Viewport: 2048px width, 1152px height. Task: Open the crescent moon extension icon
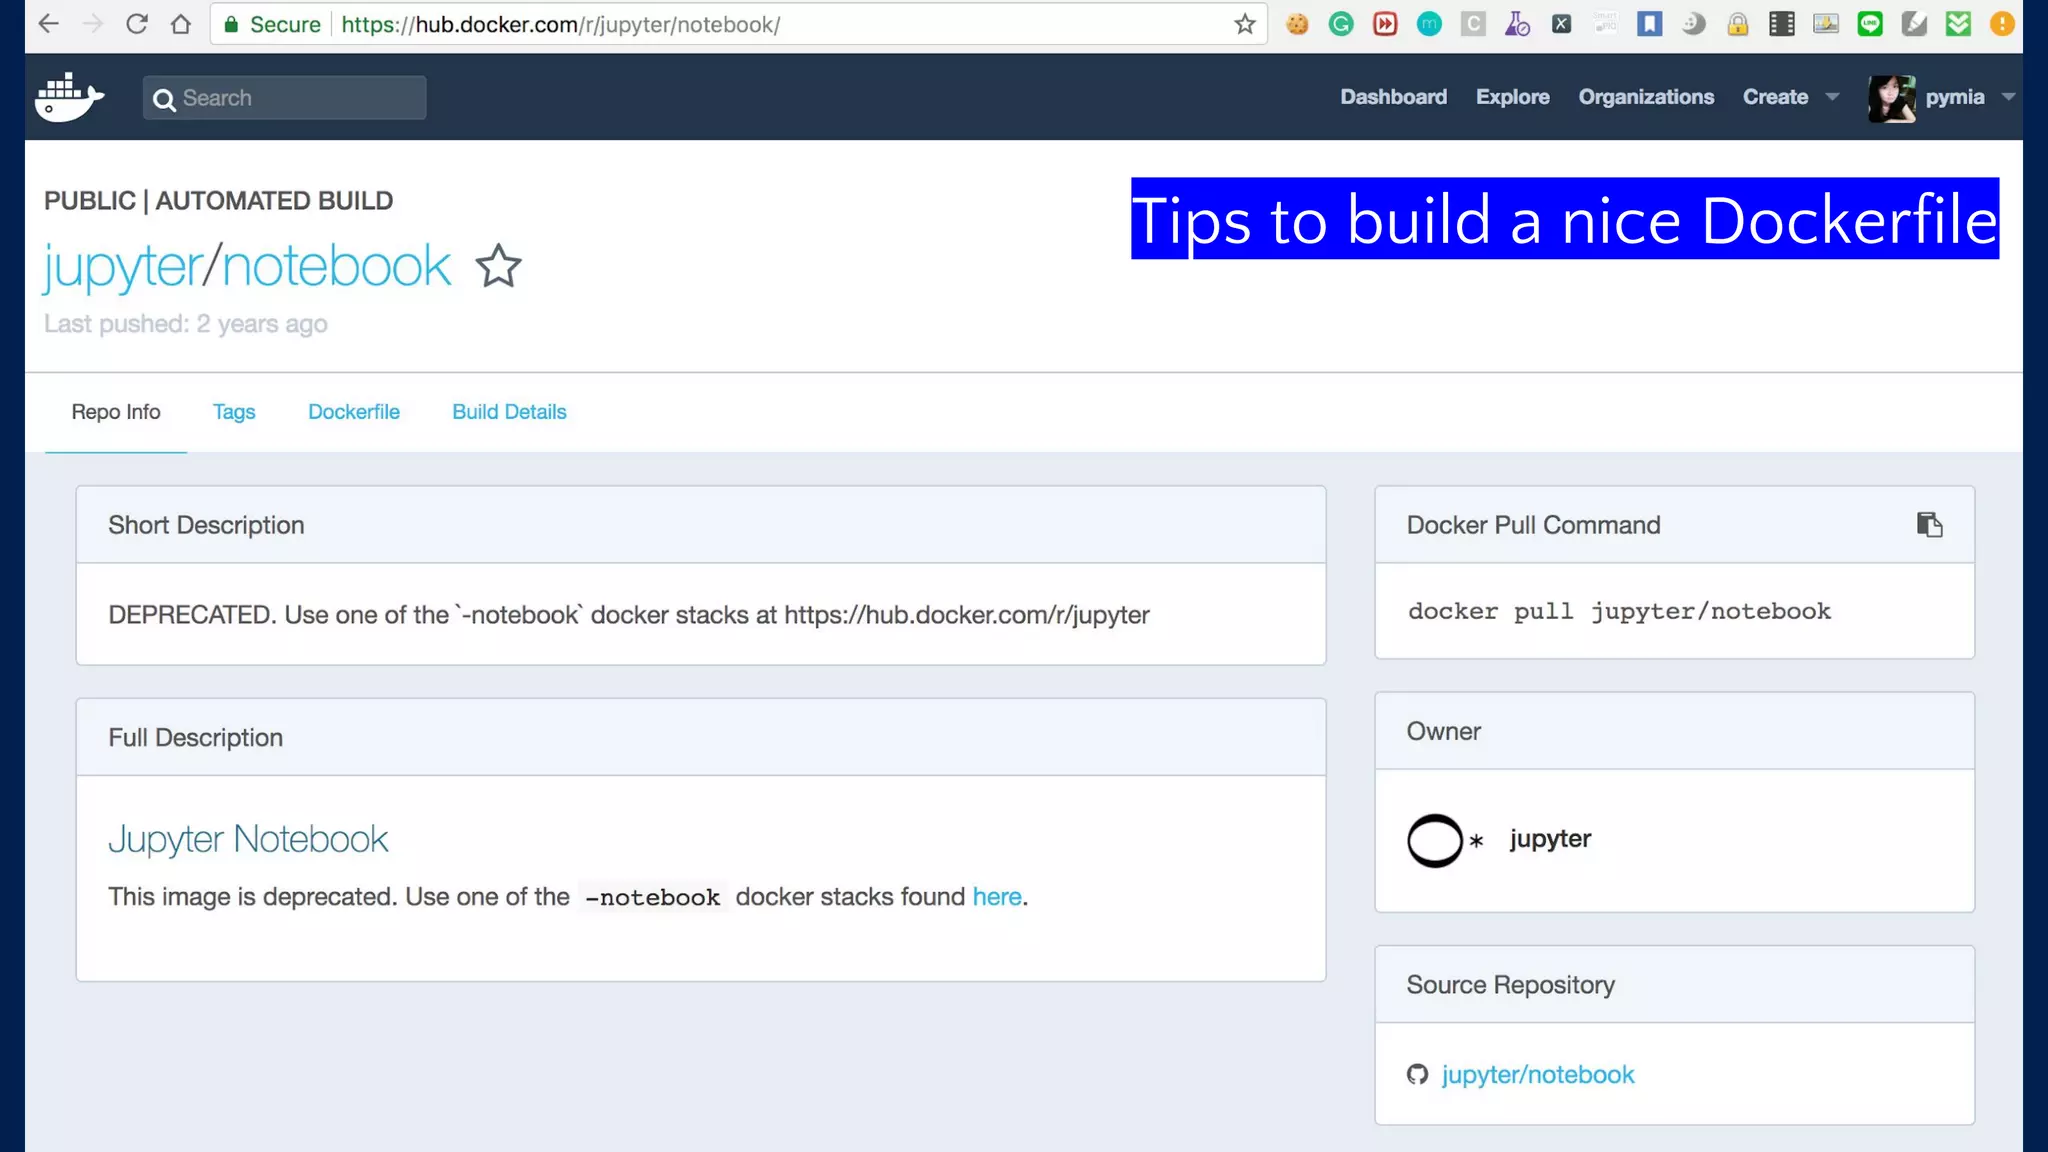pos(1693,24)
